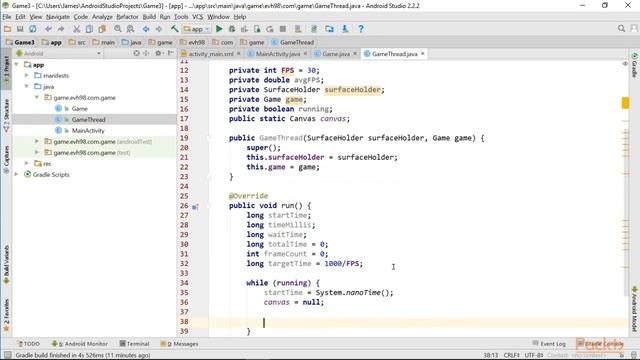Click scroll from source target icon
640x360 pixels.
[136, 53]
